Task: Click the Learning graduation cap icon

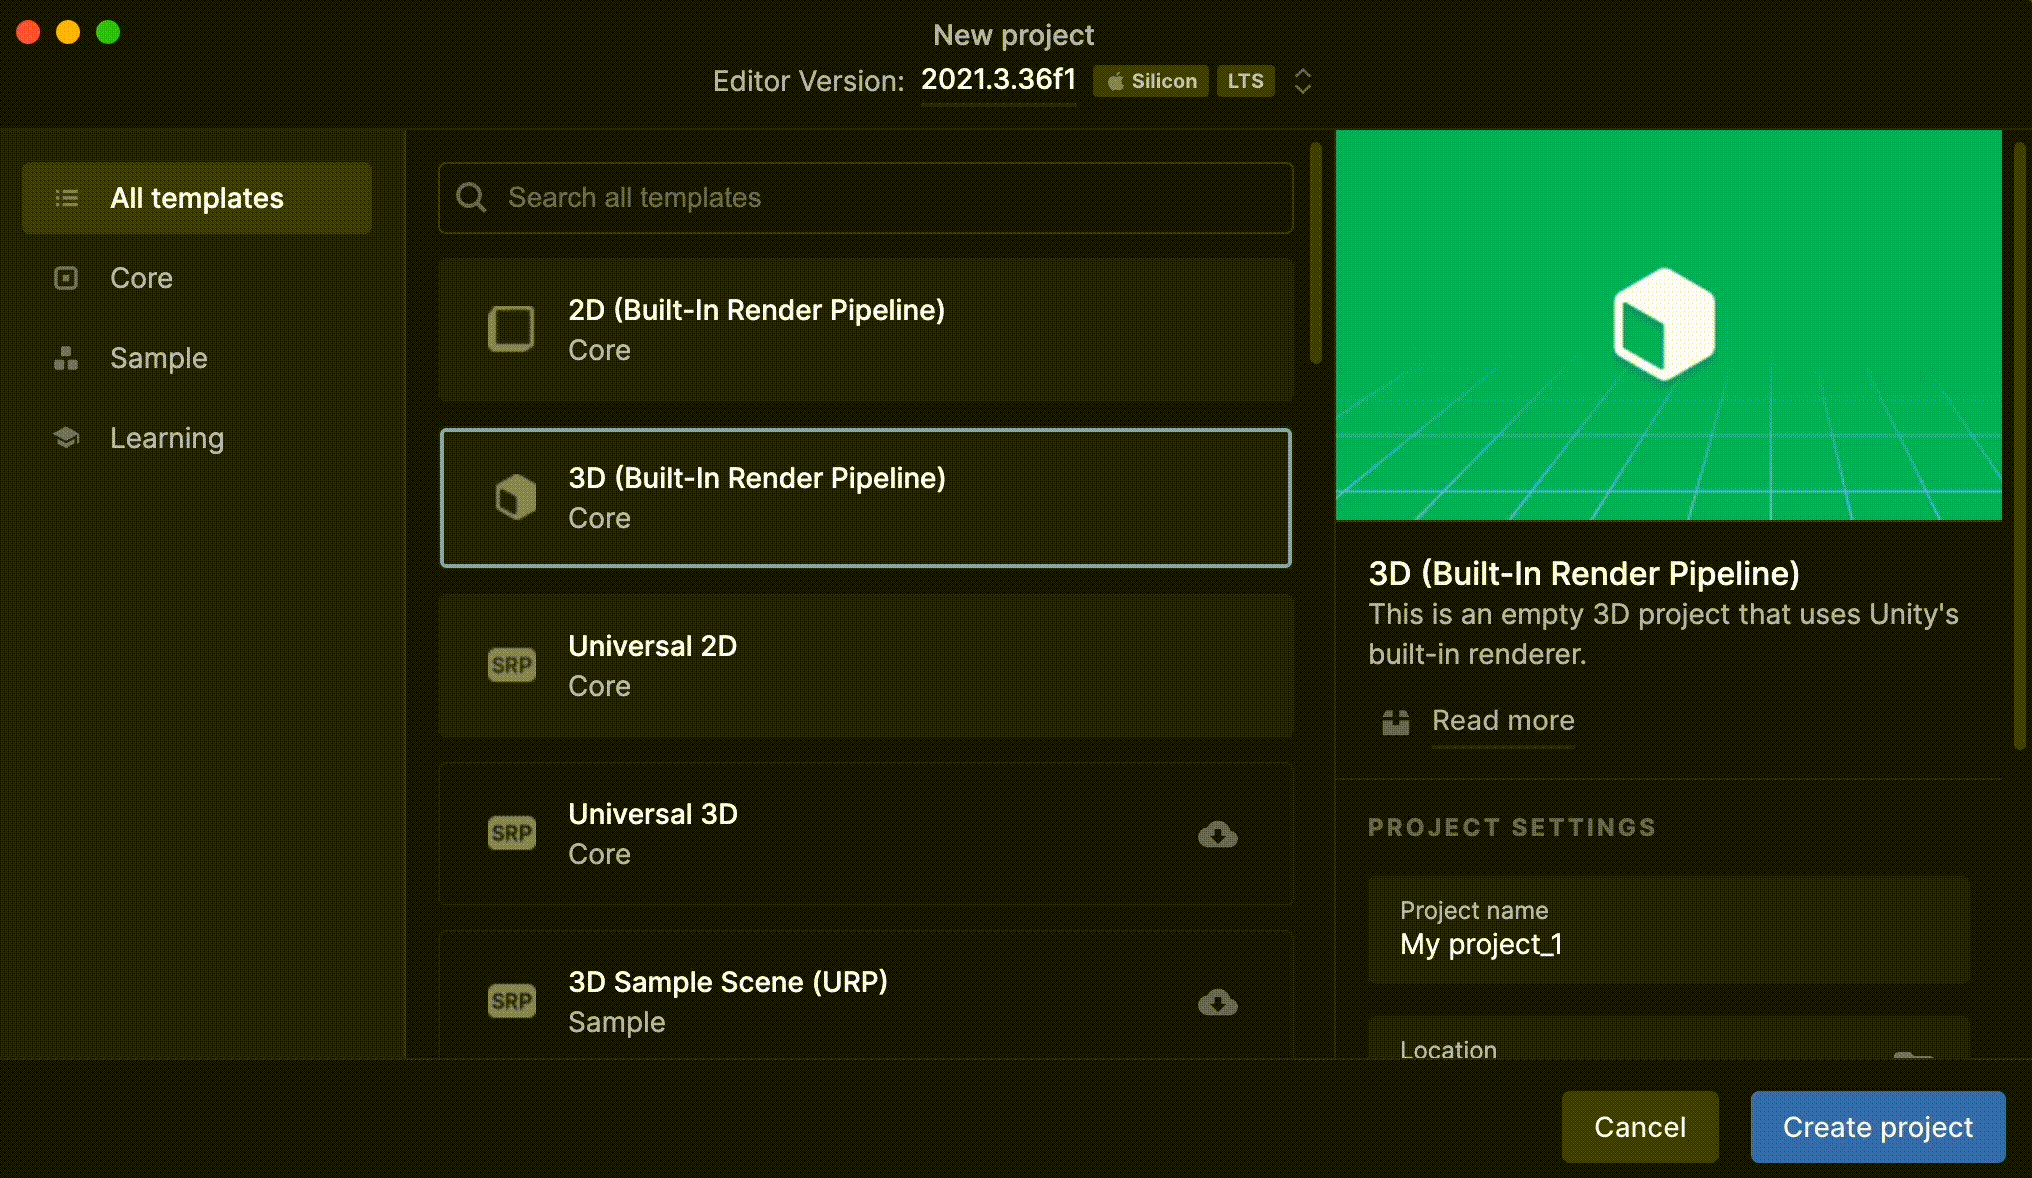Action: [66, 438]
